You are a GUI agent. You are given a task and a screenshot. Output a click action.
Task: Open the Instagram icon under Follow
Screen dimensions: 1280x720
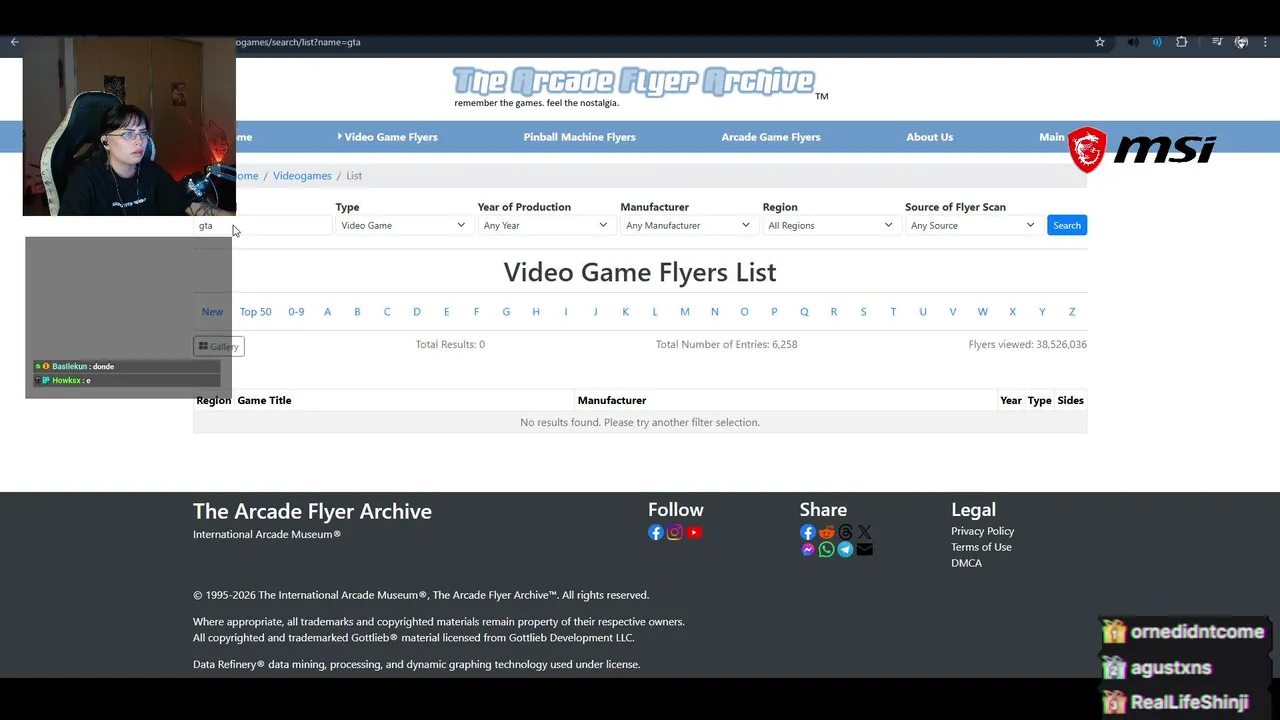pyautogui.click(x=675, y=532)
